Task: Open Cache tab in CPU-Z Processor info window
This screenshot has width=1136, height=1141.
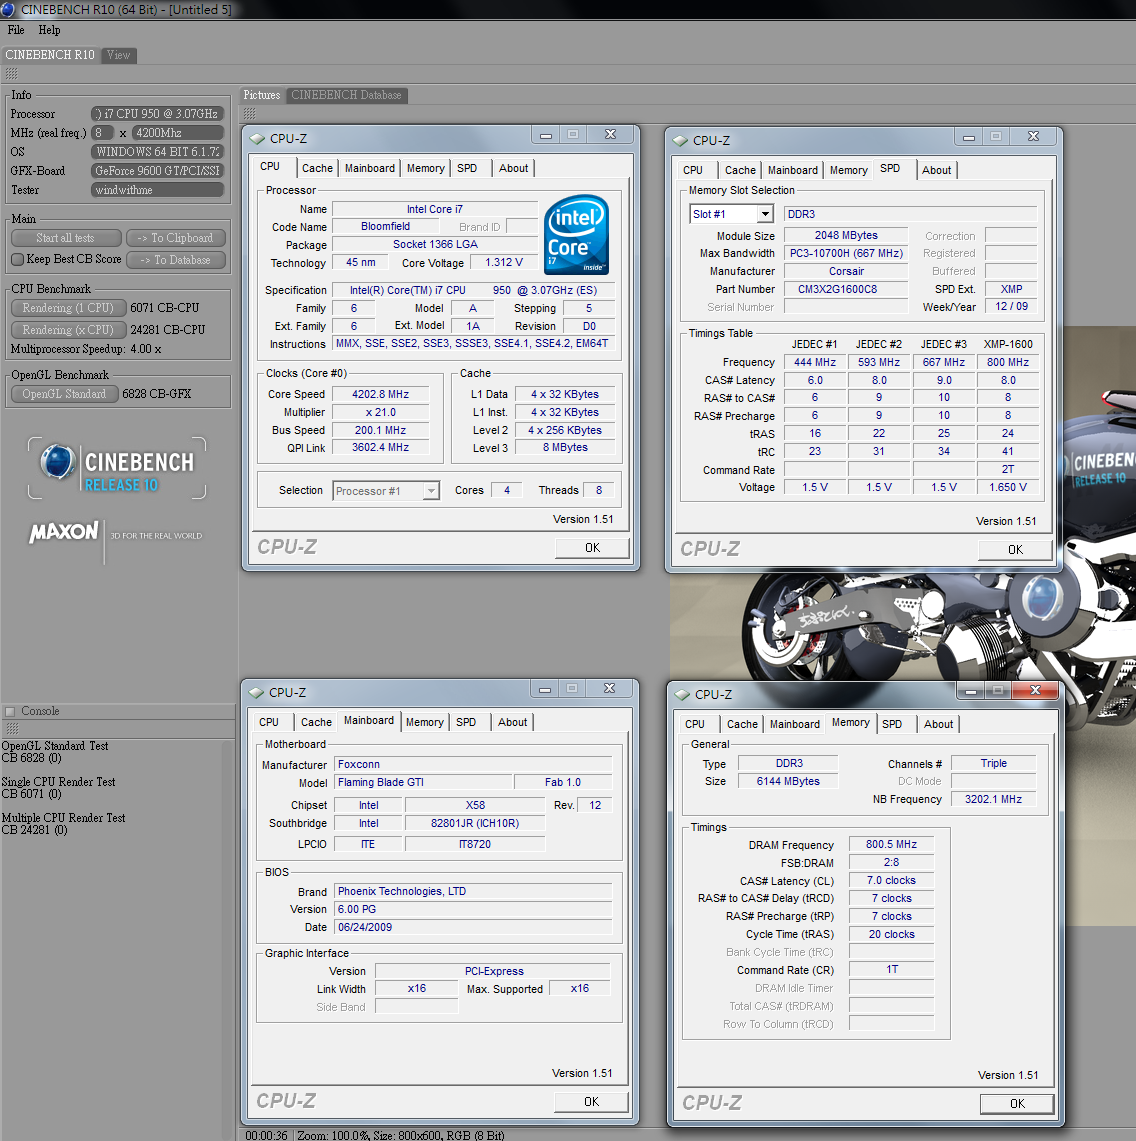Action: [317, 168]
